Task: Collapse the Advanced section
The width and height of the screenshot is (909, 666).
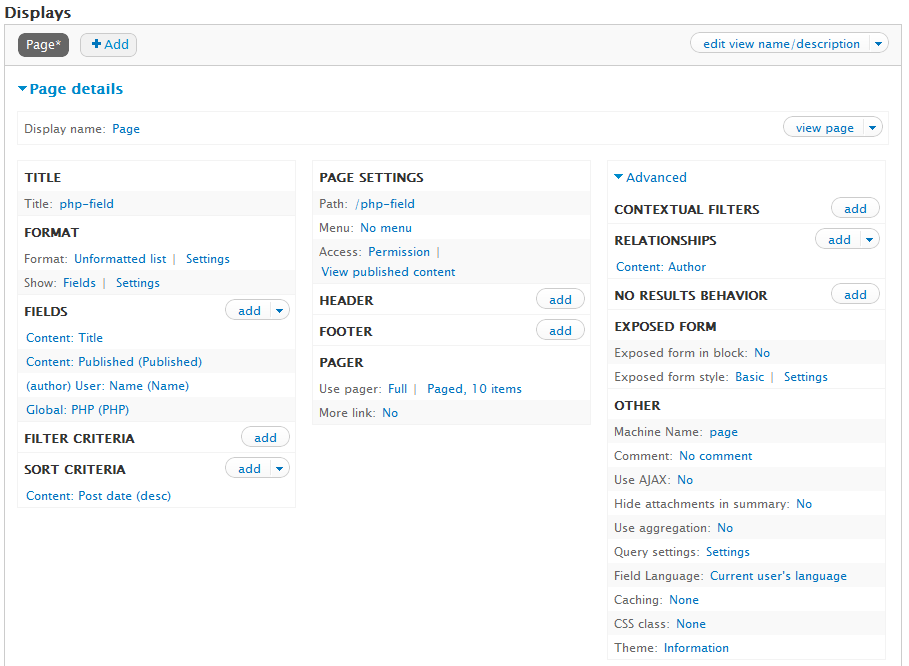Action: (650, 178)
